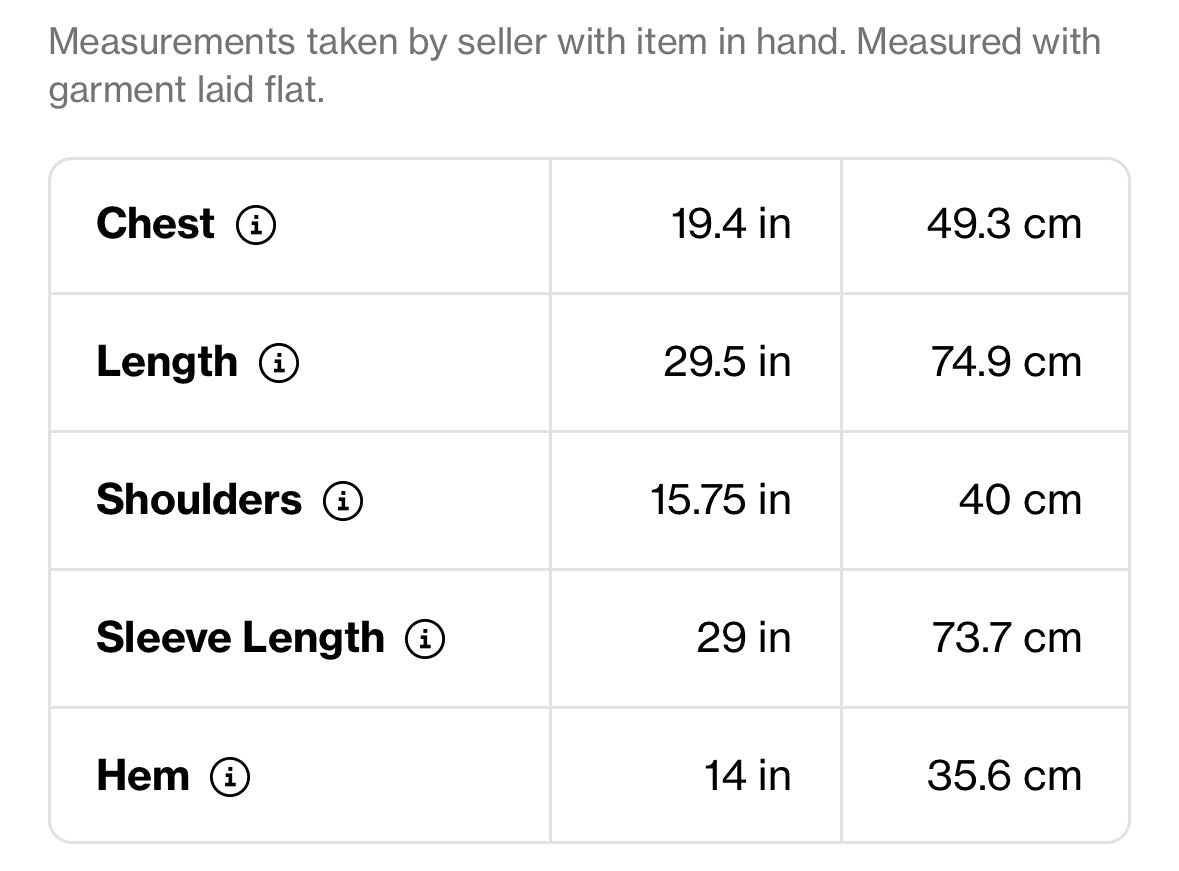Viewport: 1179px width, 871px height.
Task: Click the 19.4 in chest value
Action: tap(731, 224)
